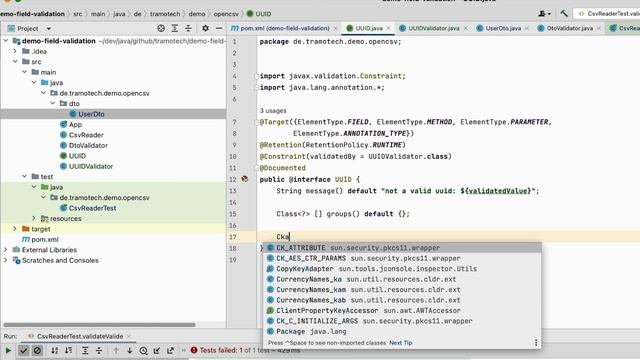This screenshot has height=360, width=640.
Task: Choose CK_ATTRIBUTE completion suggestion
Action: pos(402,248)
